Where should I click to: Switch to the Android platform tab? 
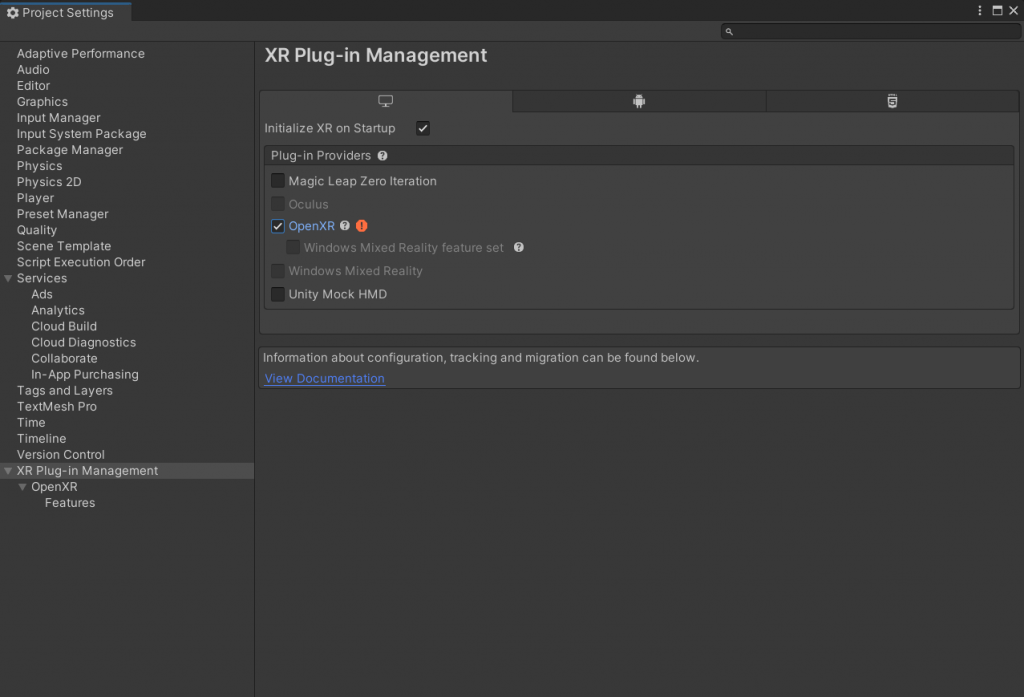[639, 101]
